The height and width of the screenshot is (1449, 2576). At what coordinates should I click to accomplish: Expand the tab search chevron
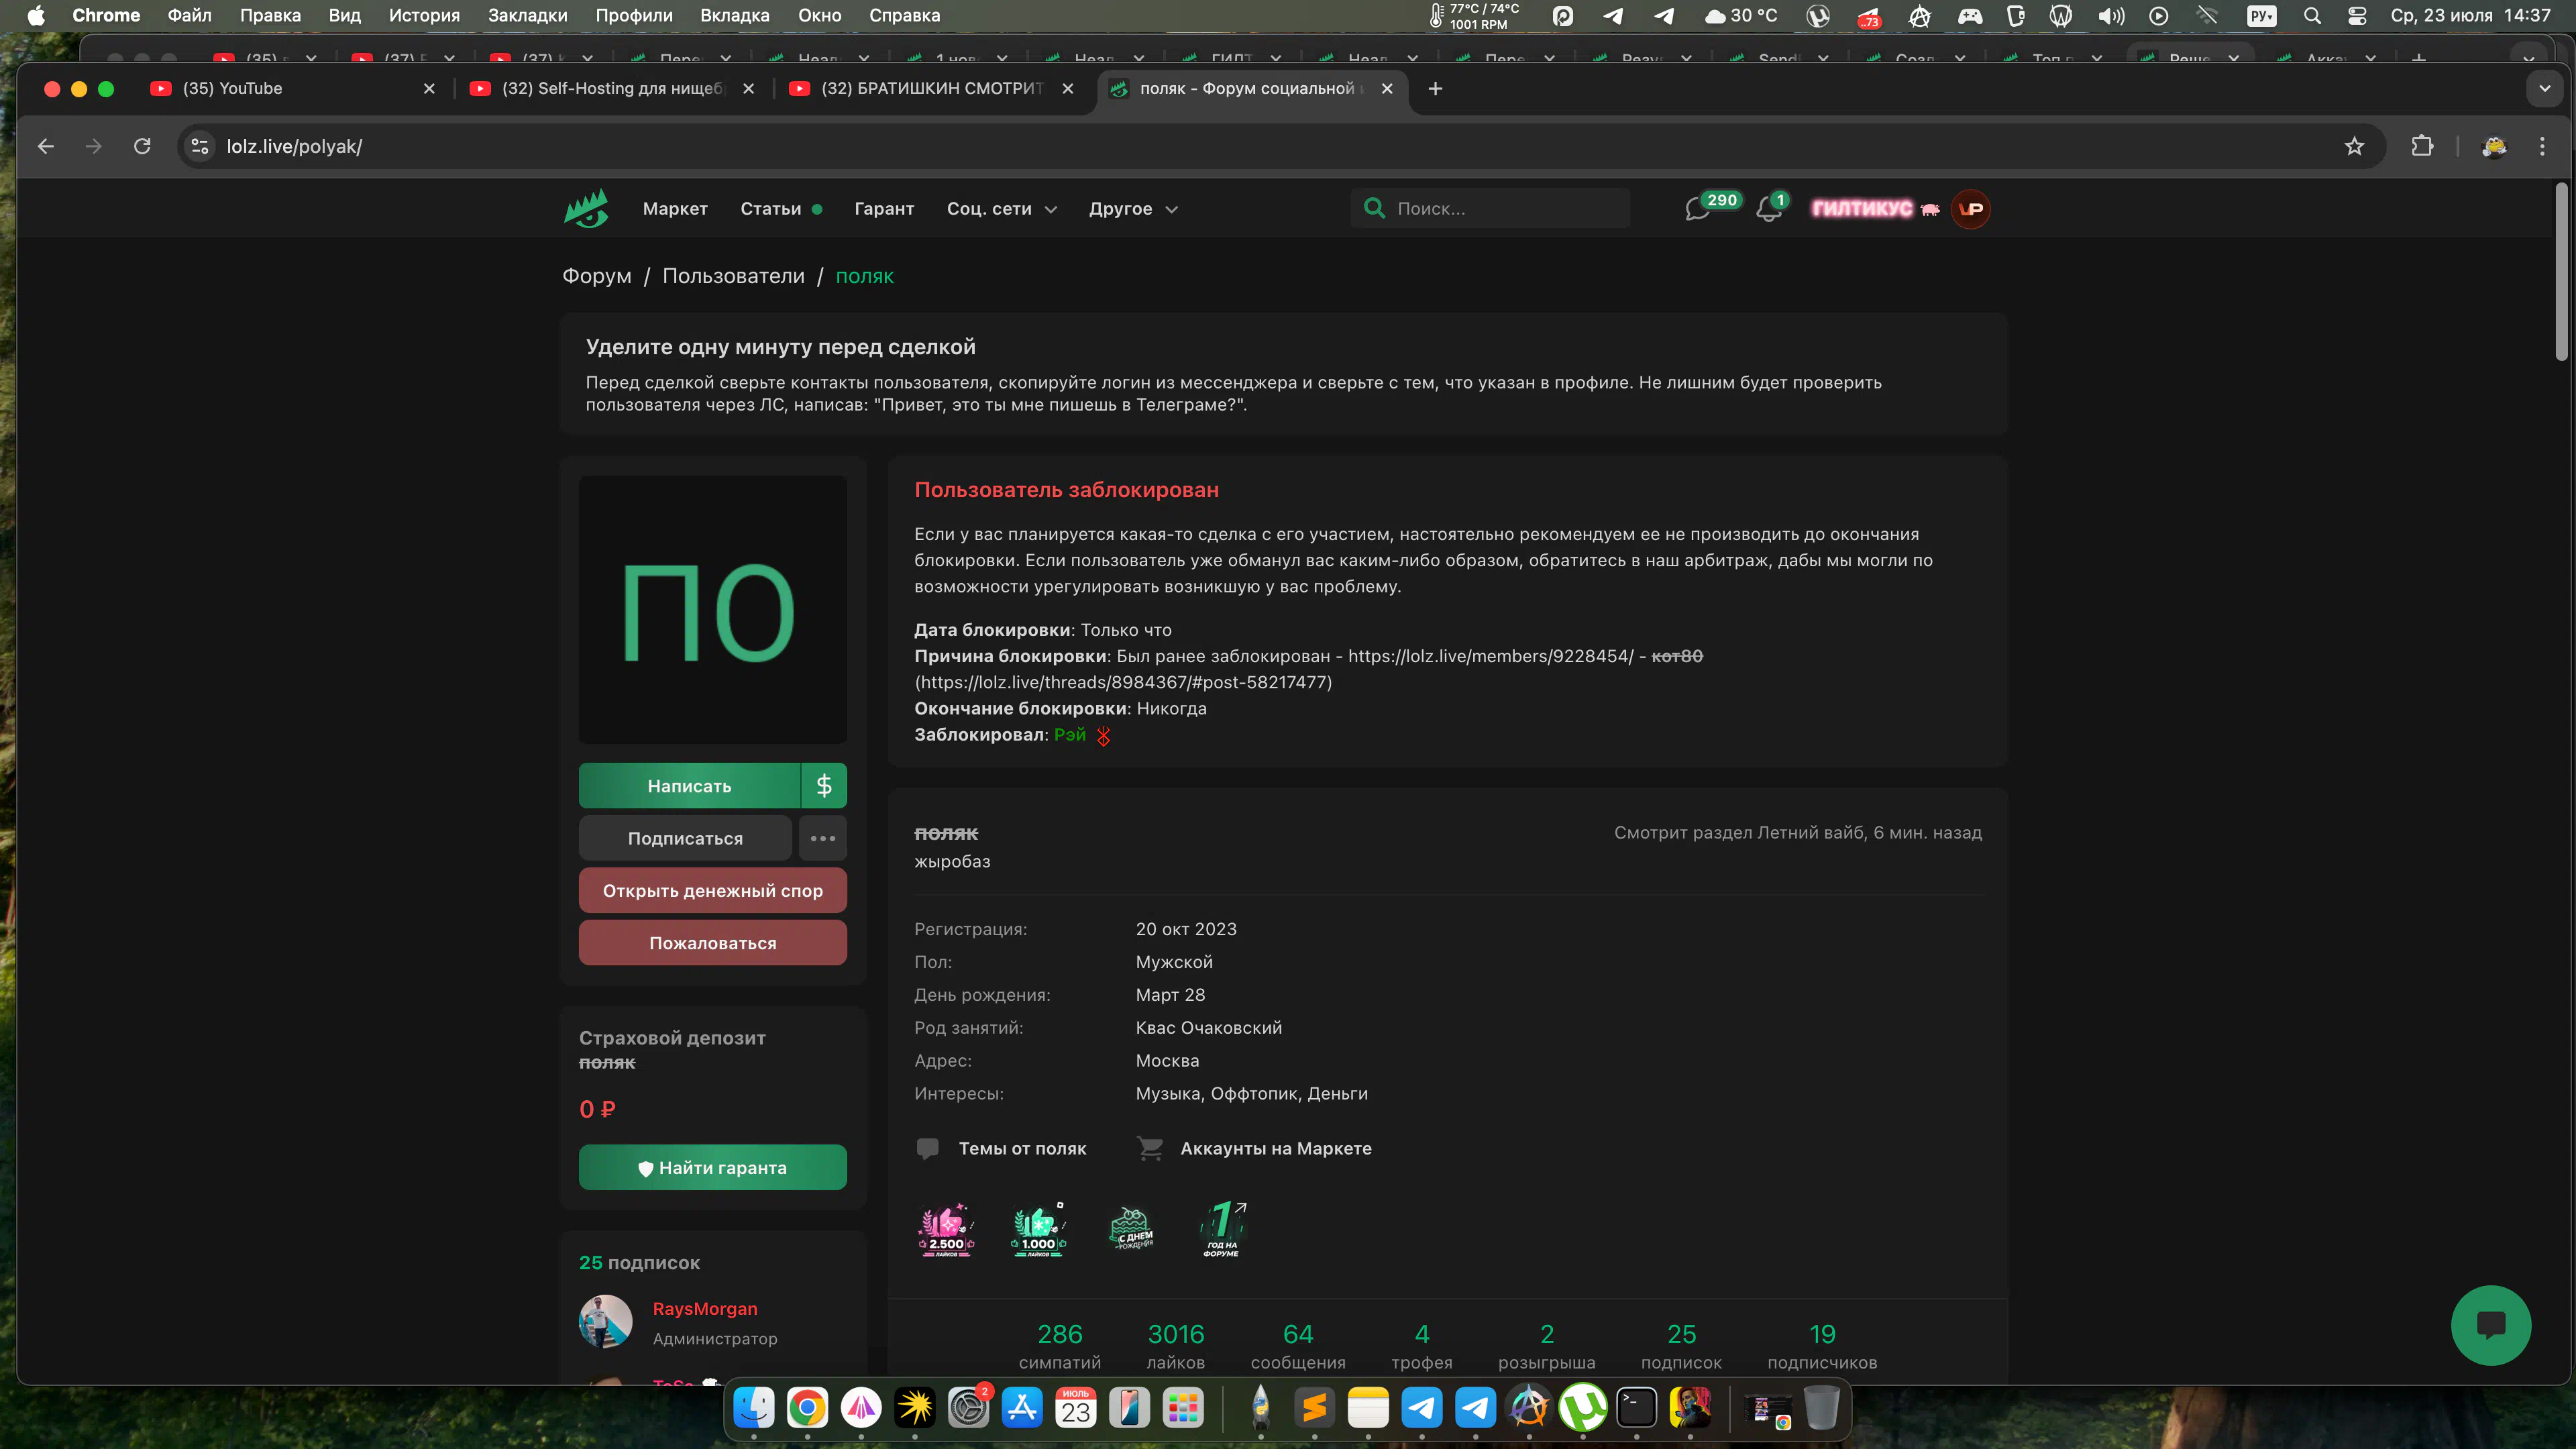2544,89
